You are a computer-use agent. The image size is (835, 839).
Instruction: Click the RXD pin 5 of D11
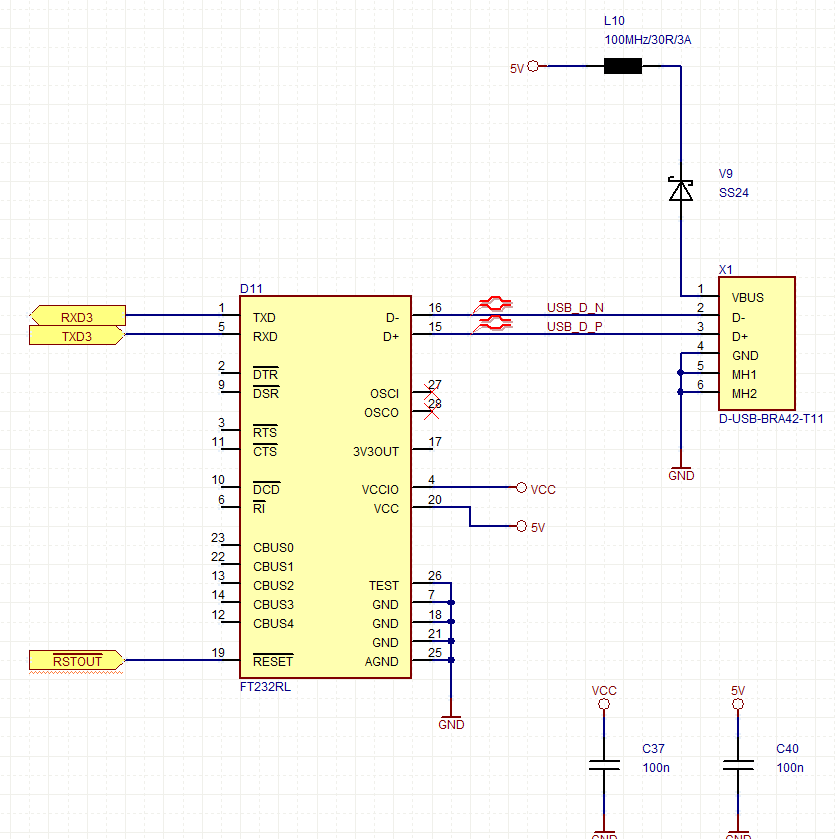coord(230,334)
